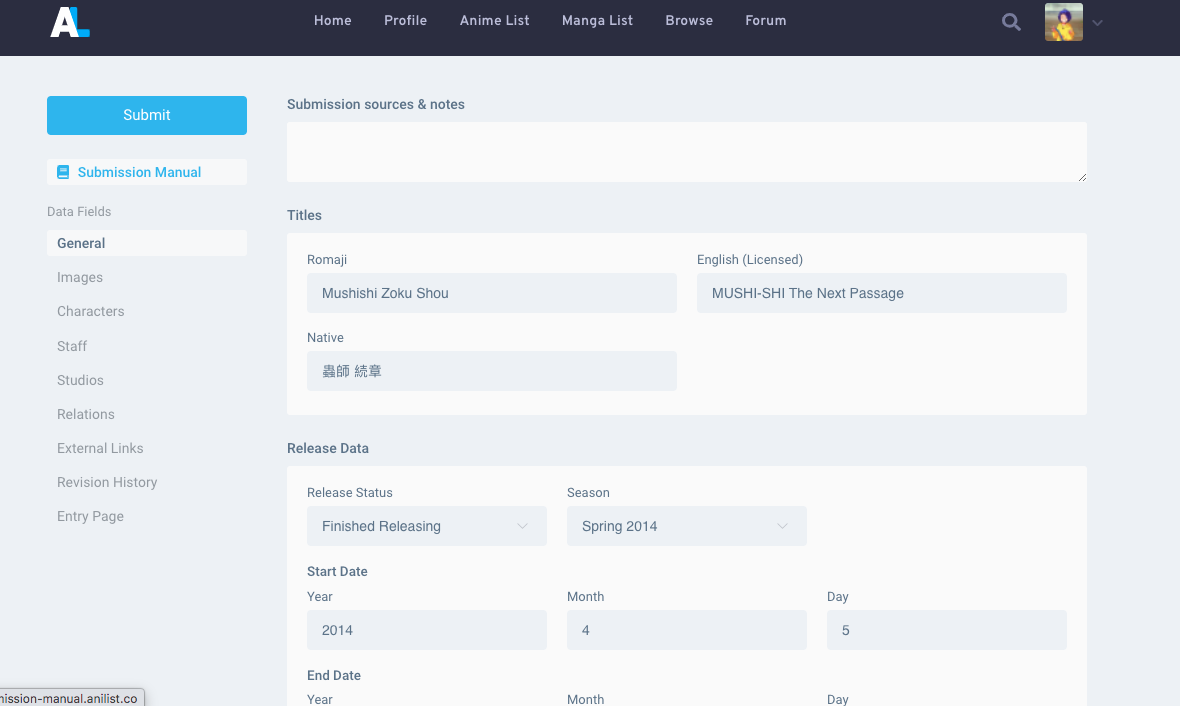The height and width of the screenshot is (706, 1180).
Task: Focus the Submission sources & notes textarea
Action: pos(686,152)
